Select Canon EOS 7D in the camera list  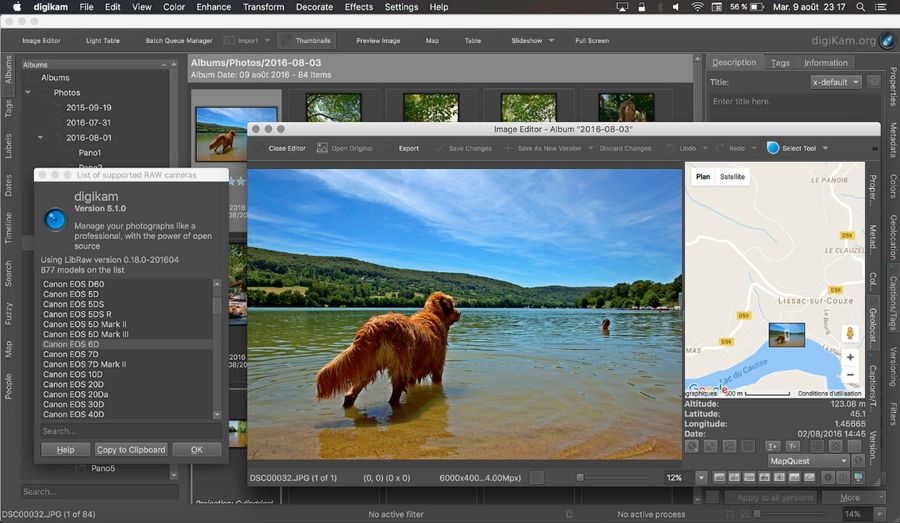pos(71,354)
